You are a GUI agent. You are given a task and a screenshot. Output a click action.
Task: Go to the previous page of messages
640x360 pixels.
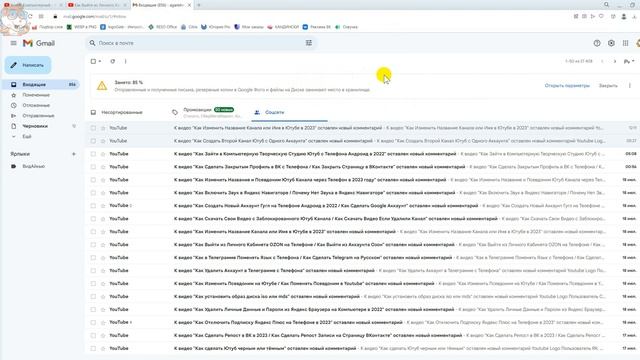click(x=602, y=61)
